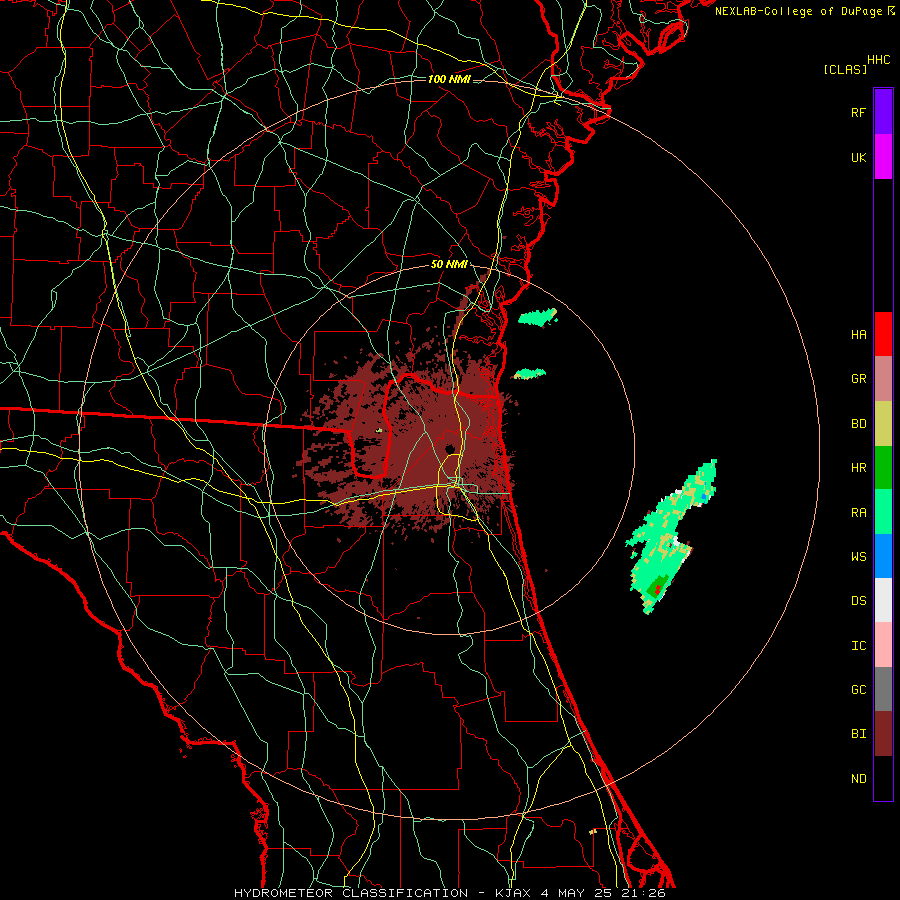Click the WS blue legend swatch
Image resolution: width=900 pixels, height=900 pixels.
coord(883,556)
